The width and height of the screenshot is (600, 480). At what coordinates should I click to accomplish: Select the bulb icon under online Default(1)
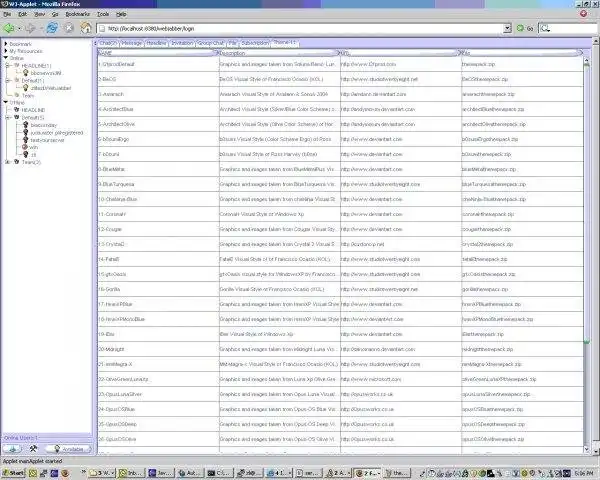[26, 87]
